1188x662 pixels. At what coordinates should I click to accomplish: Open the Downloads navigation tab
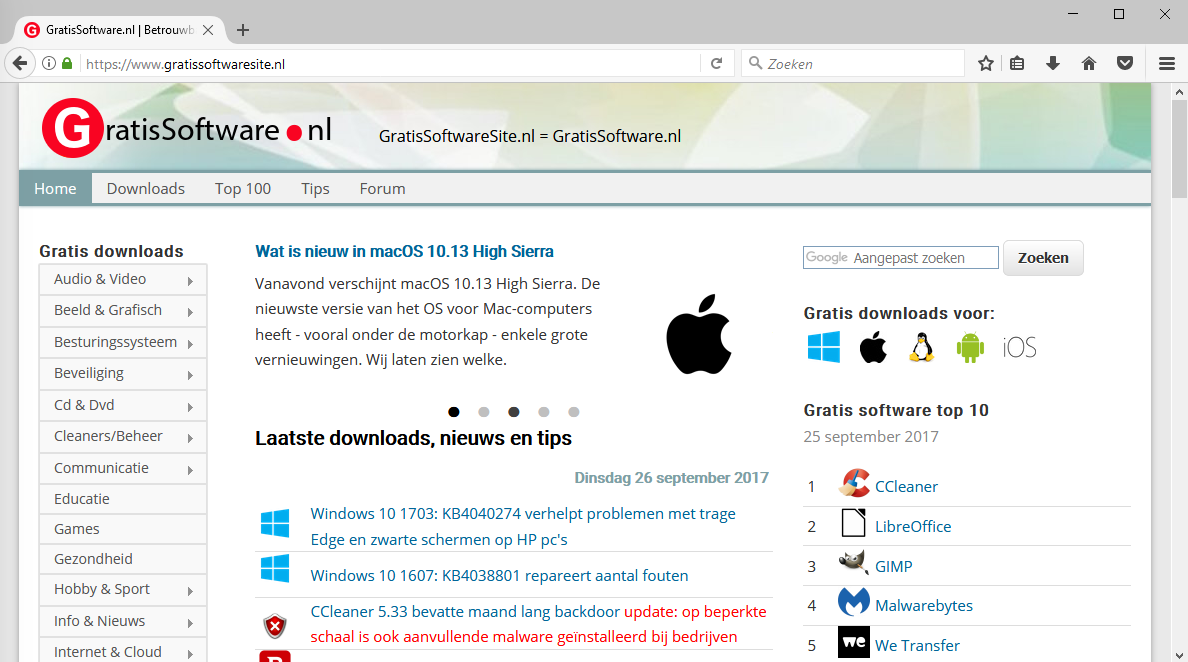point(146,188)
